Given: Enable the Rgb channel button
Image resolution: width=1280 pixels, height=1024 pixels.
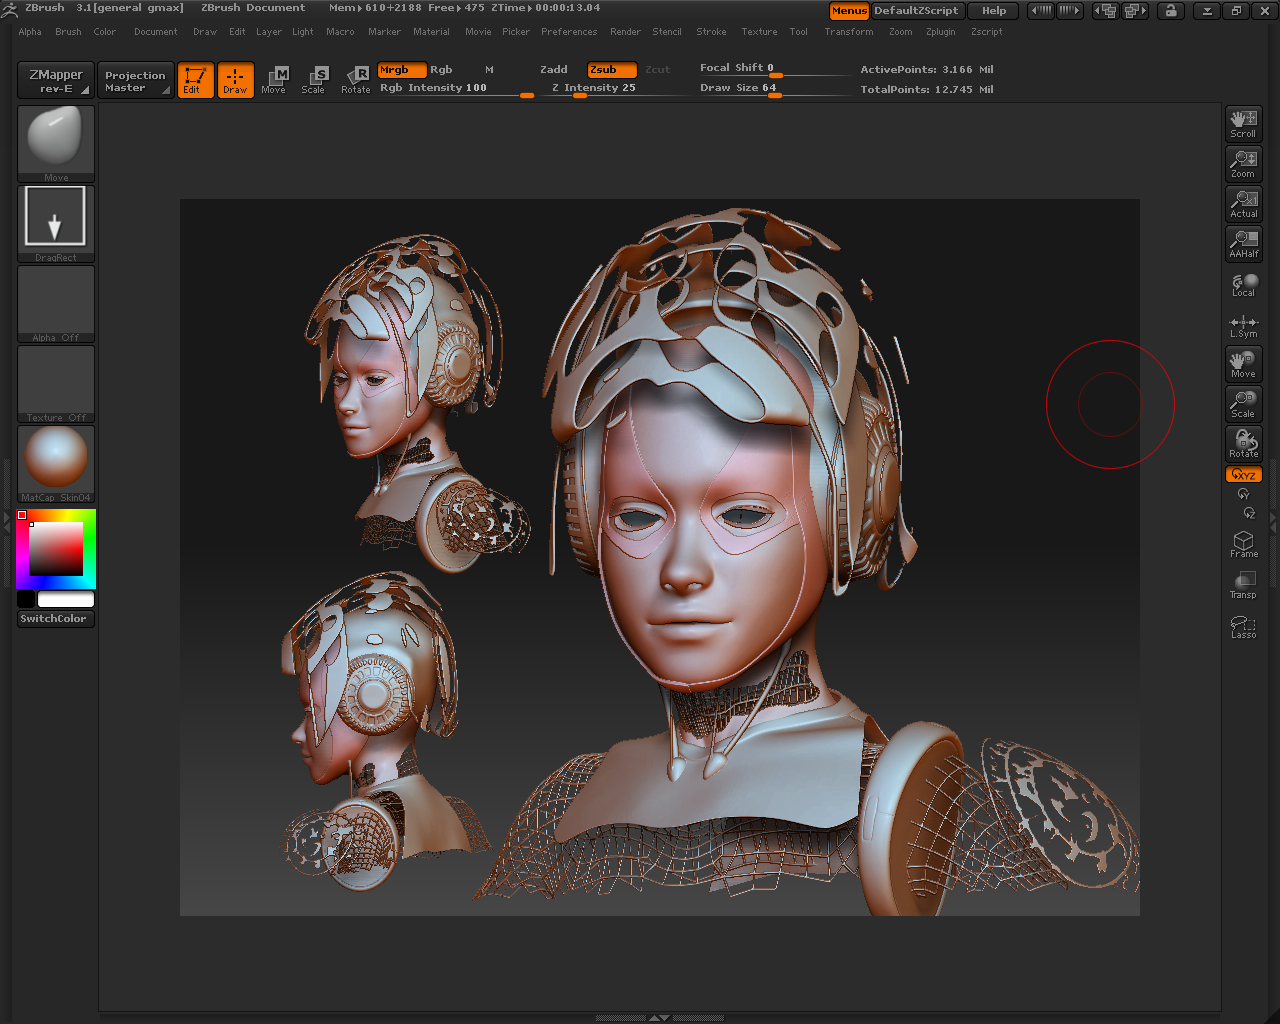Looking at the screenshot, I should [x=441, y=70].
